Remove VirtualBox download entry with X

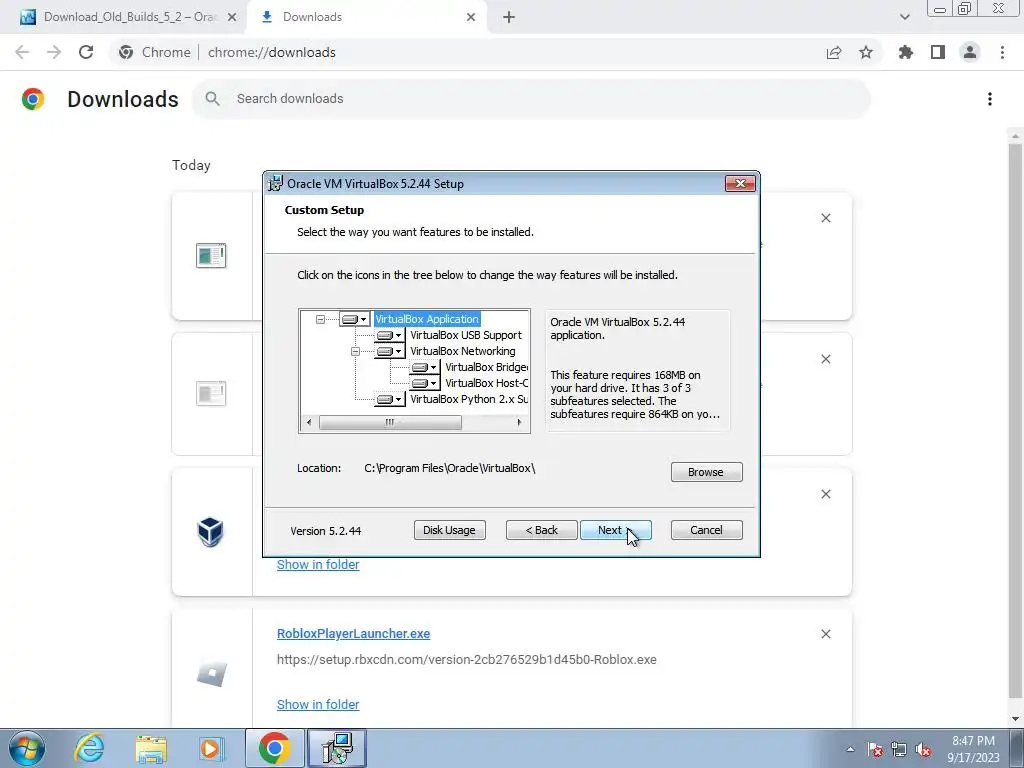826,494
